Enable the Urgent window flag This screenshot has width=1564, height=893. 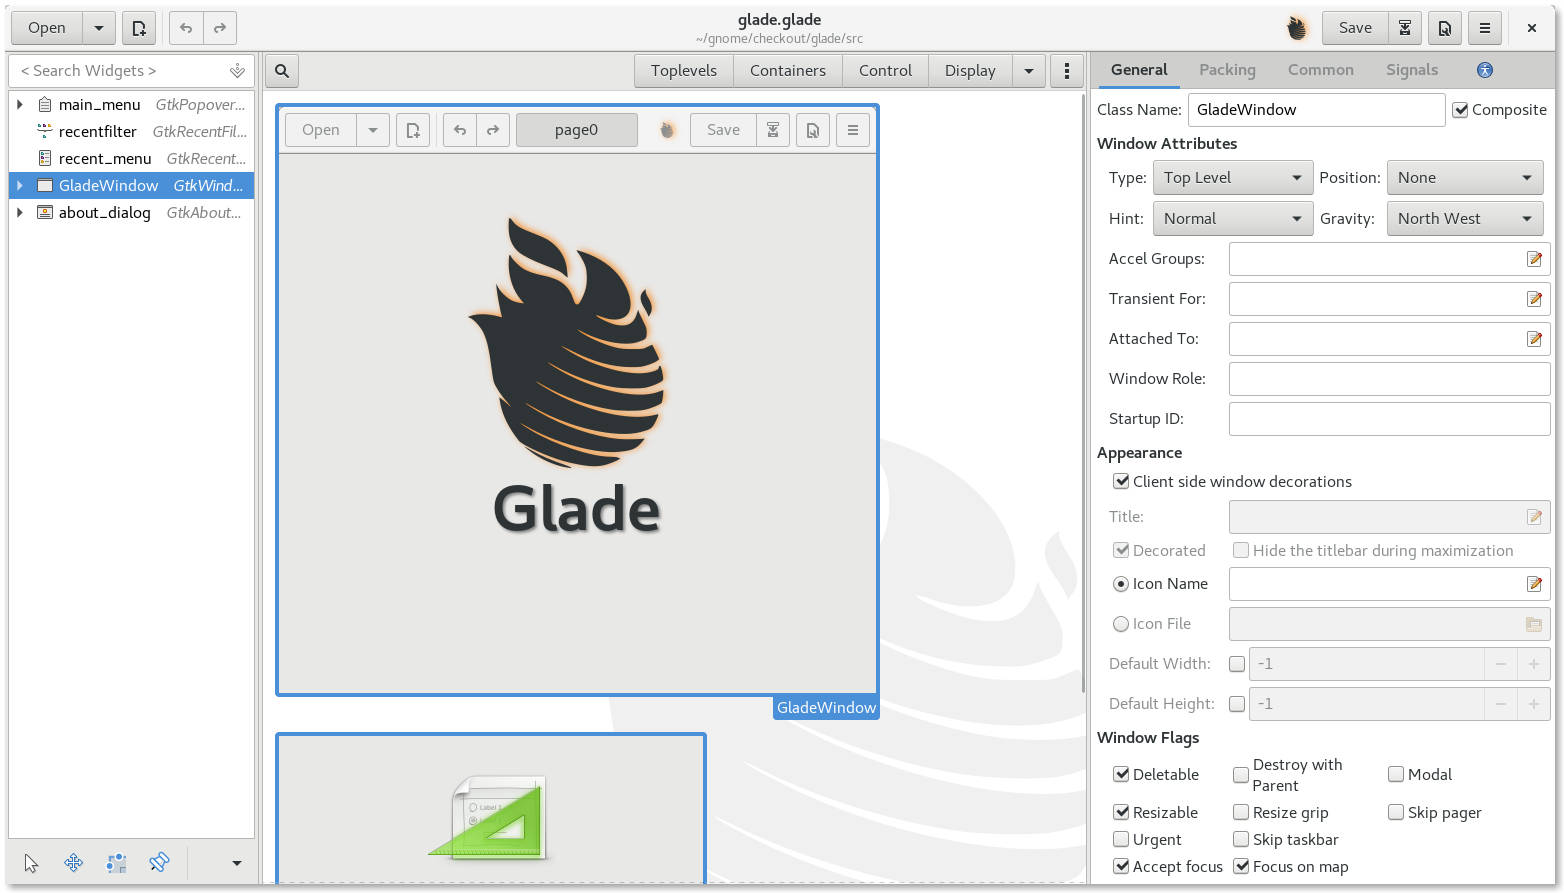click(1121, 839)
